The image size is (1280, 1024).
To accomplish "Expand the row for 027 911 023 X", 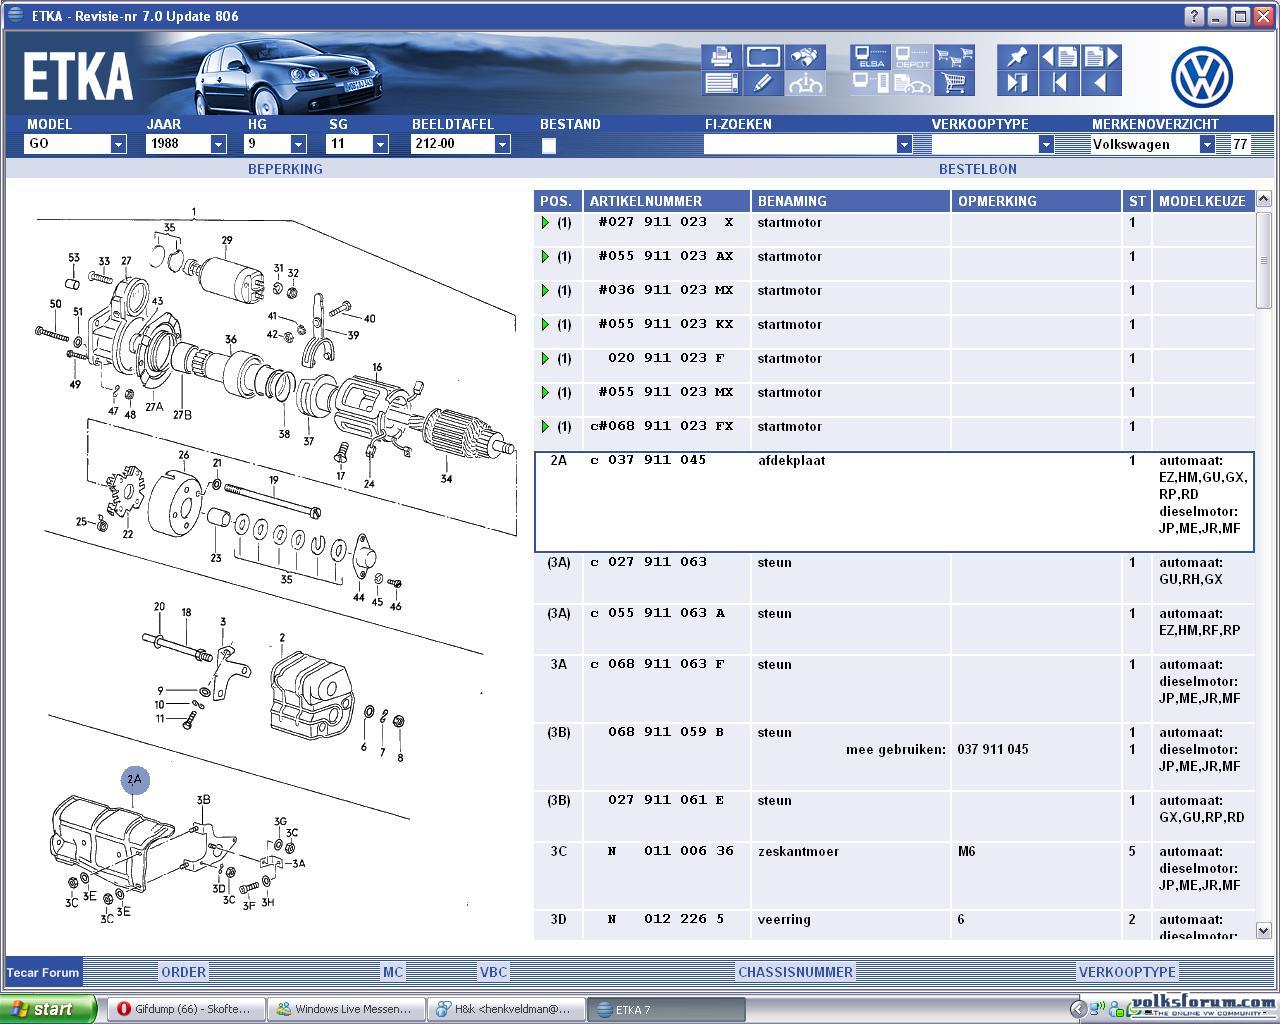I will (545, 223).
